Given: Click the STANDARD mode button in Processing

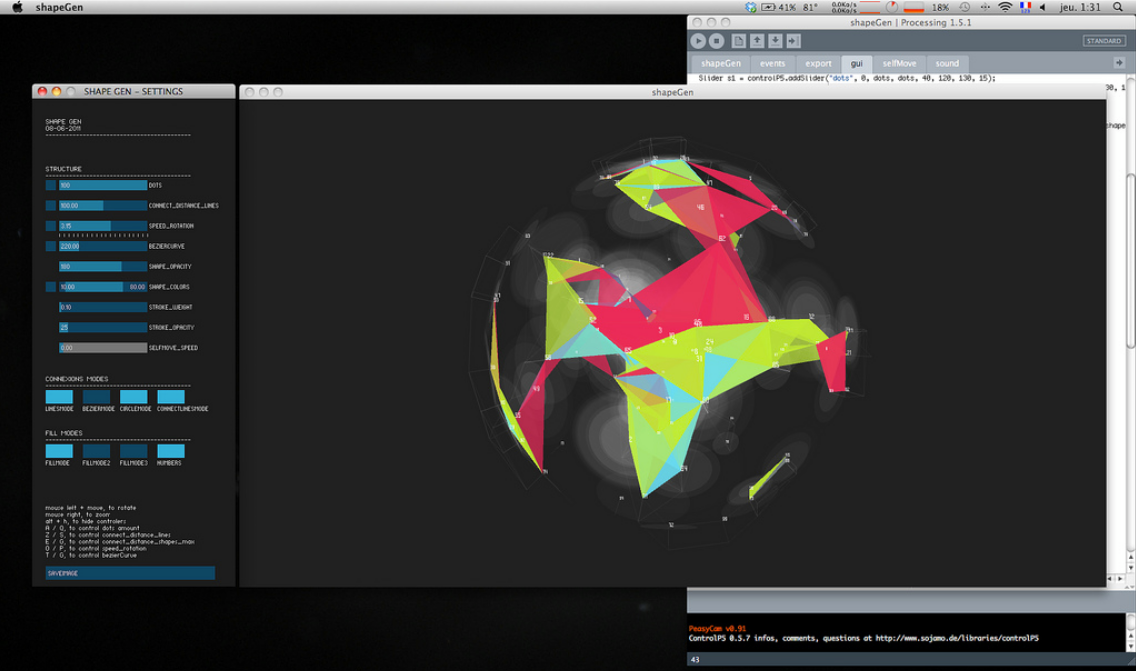Looking at the screenshot, I should 1103,41.
